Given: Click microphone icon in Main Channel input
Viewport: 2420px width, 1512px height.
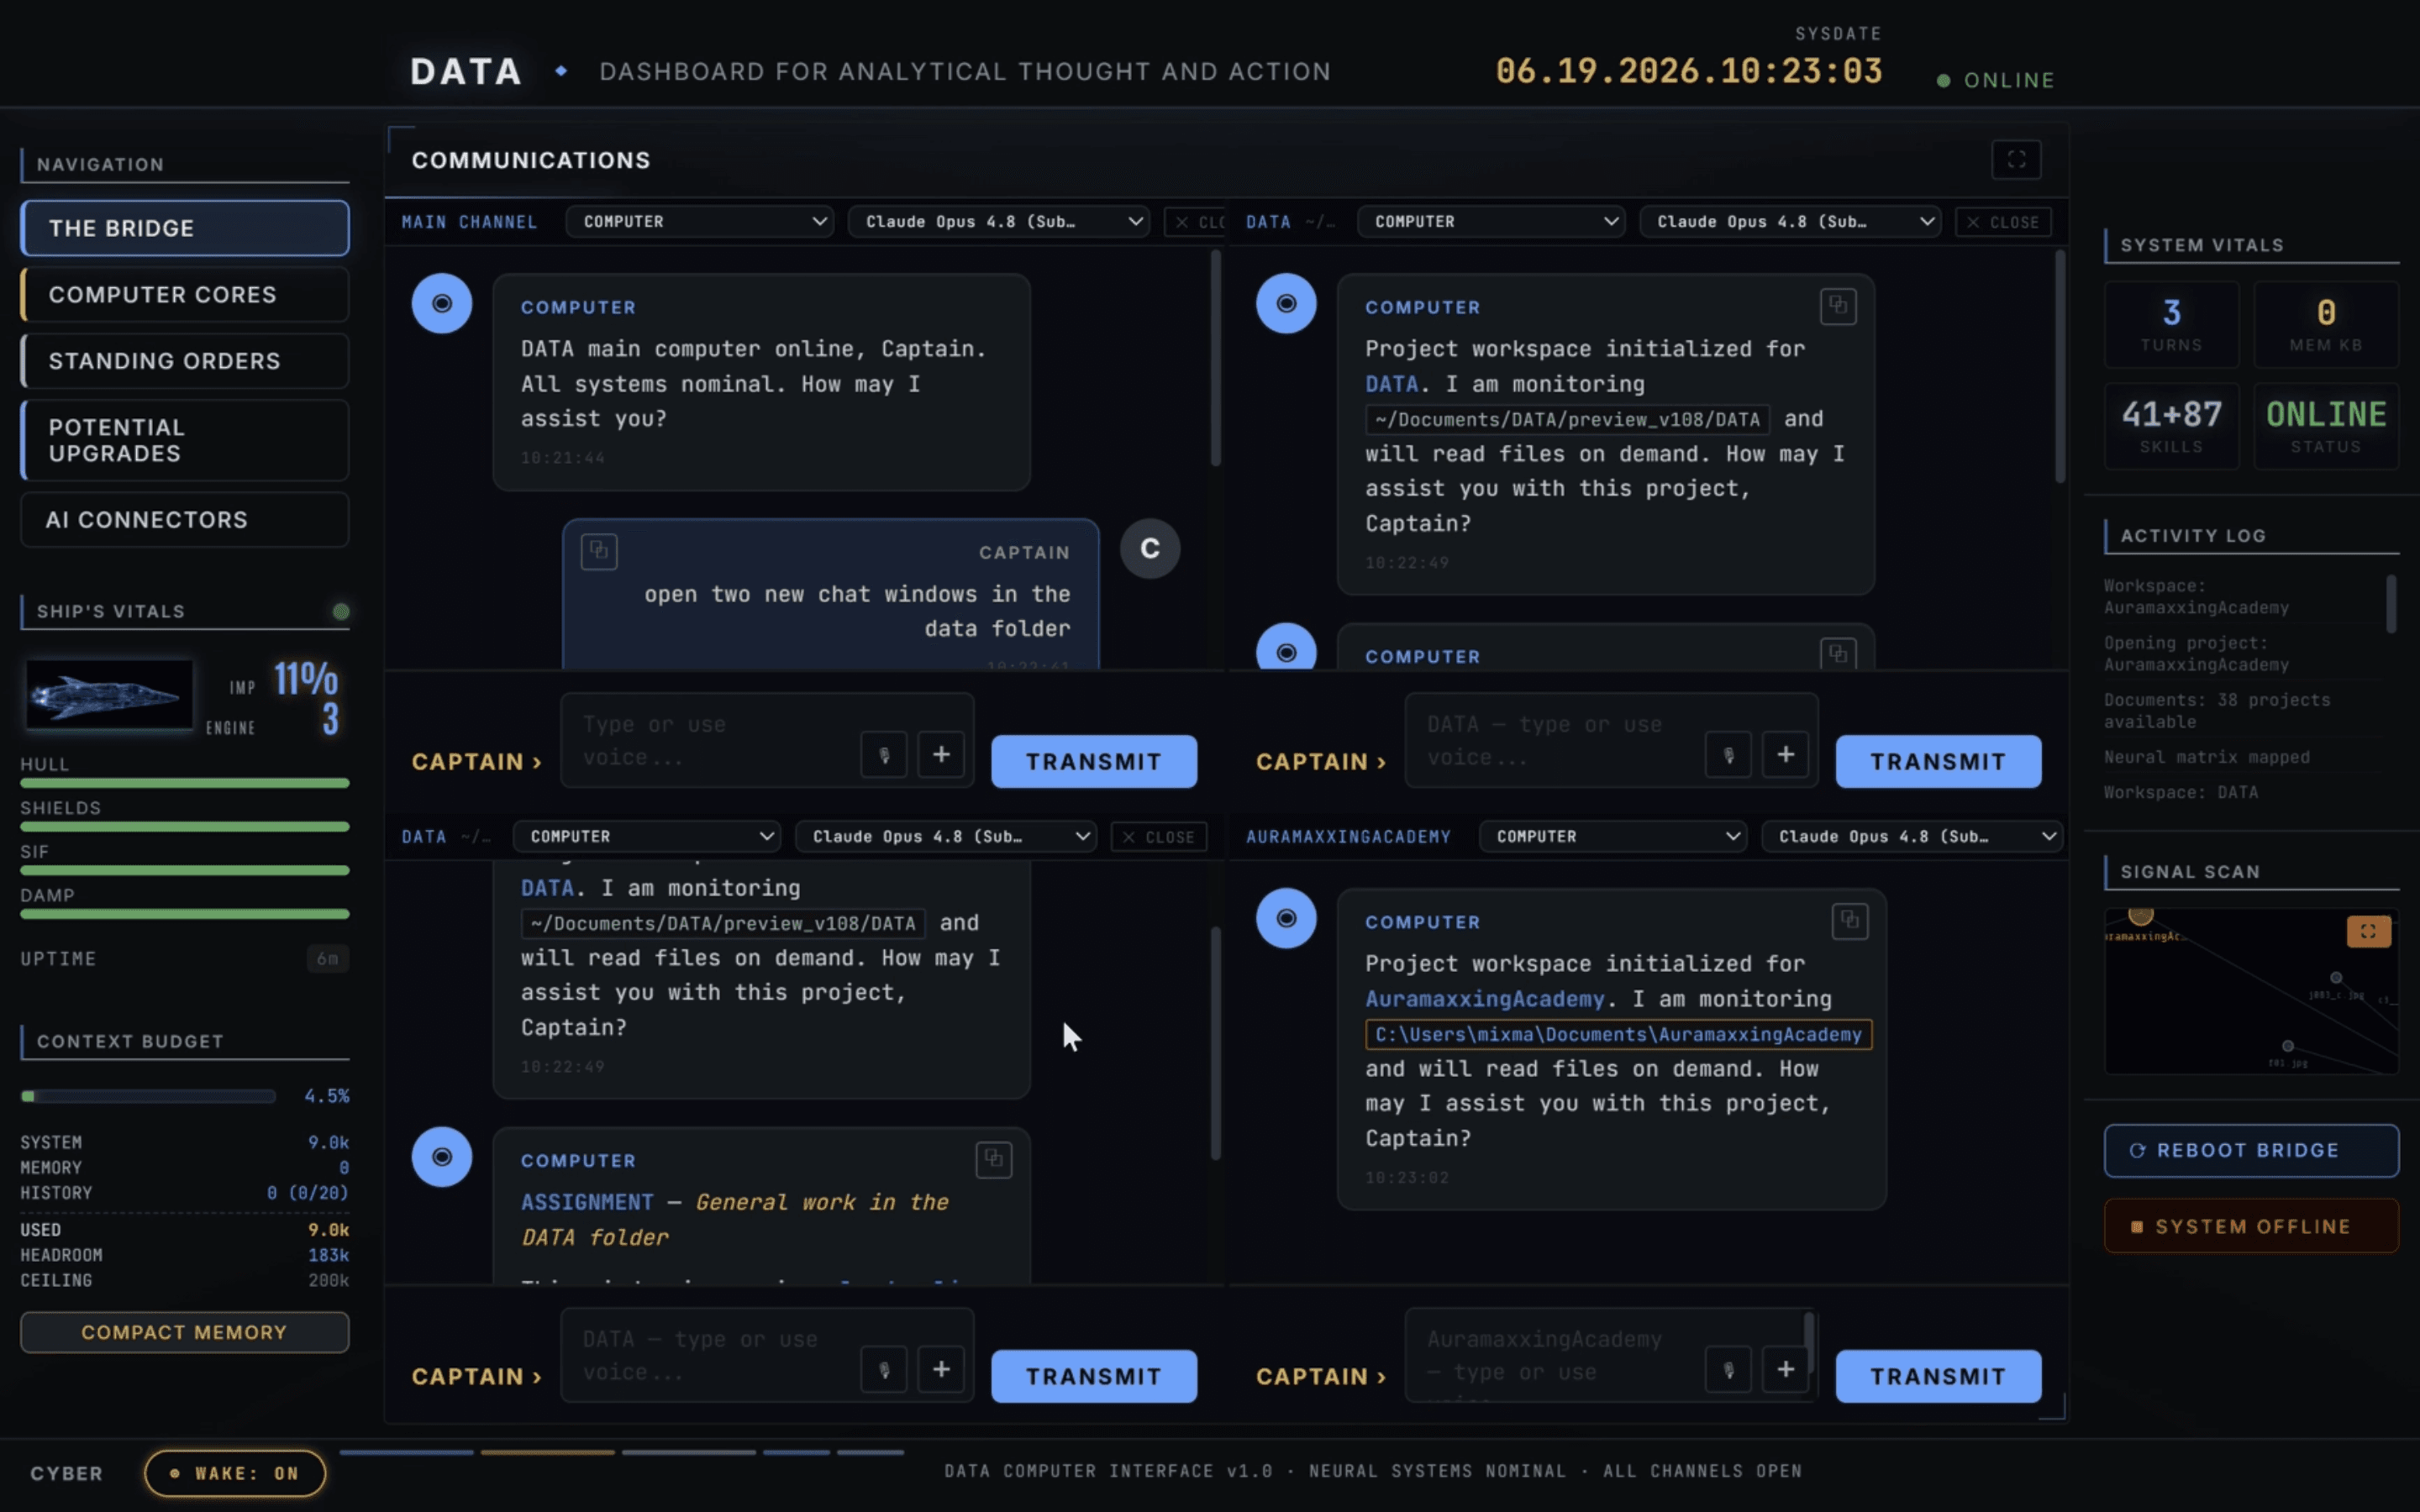Looking at the screenshot, I should tap(884, 754).
